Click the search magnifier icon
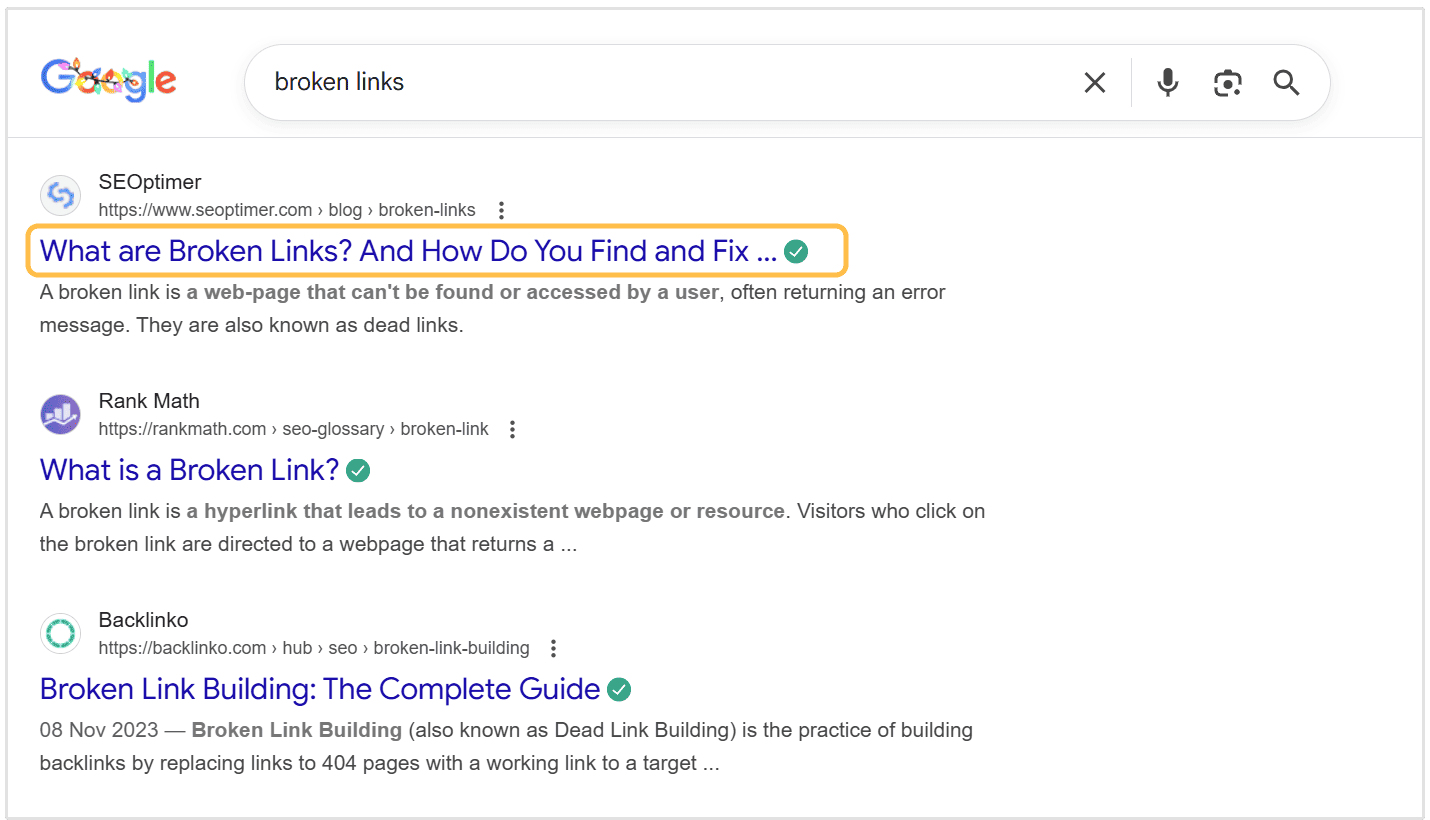Viewport: 1430px width, 820px height. pos(1285,83)
